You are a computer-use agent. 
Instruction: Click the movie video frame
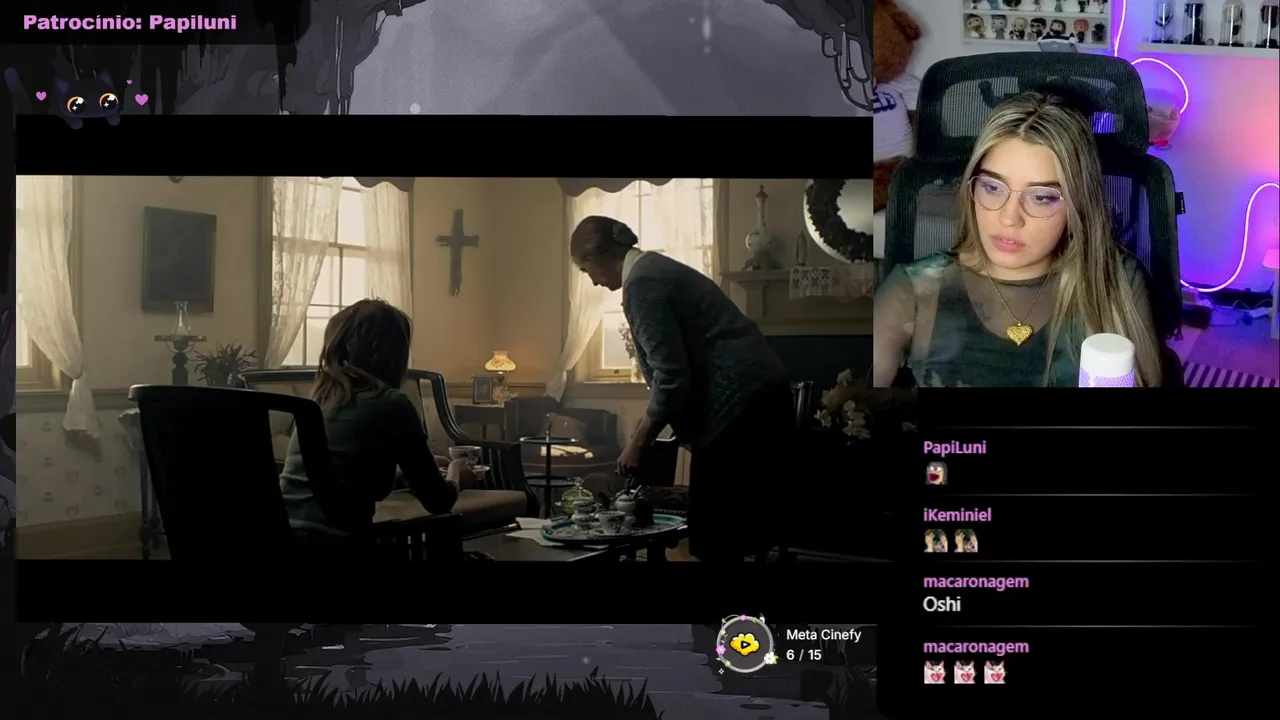(x=444, y=368)
